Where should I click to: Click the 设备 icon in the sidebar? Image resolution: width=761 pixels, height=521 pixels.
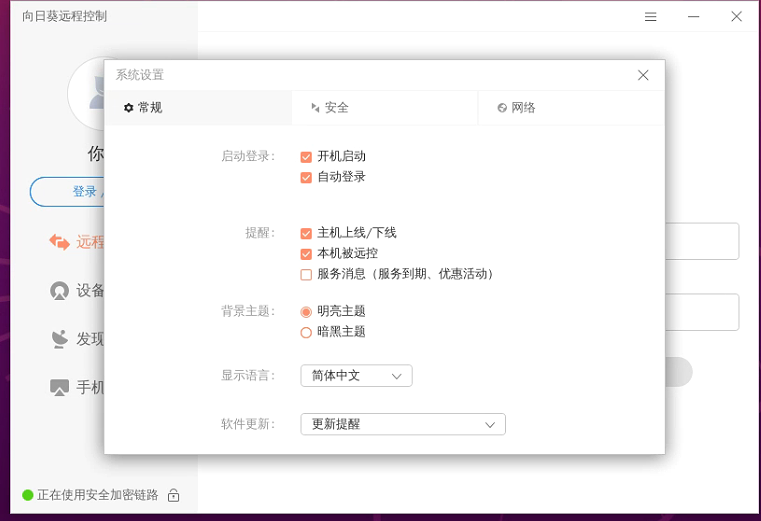pos(60,290)
